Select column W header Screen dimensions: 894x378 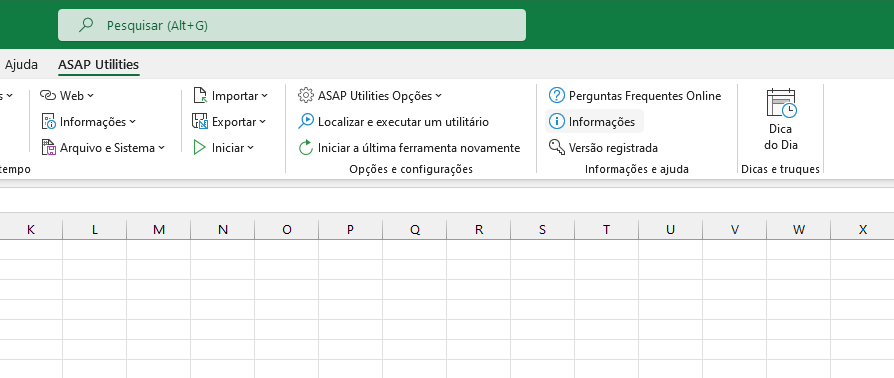coord(799,229)
